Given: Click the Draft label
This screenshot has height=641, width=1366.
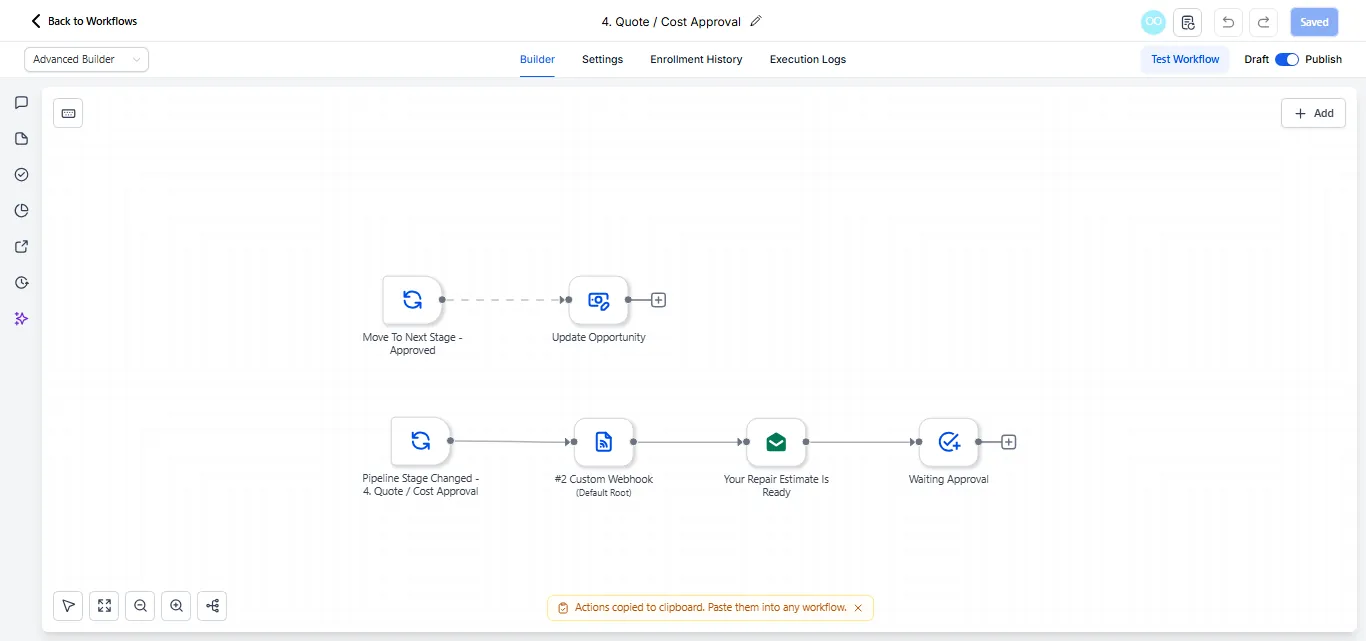Looking at the screenshot, I should coord(1256,60).
